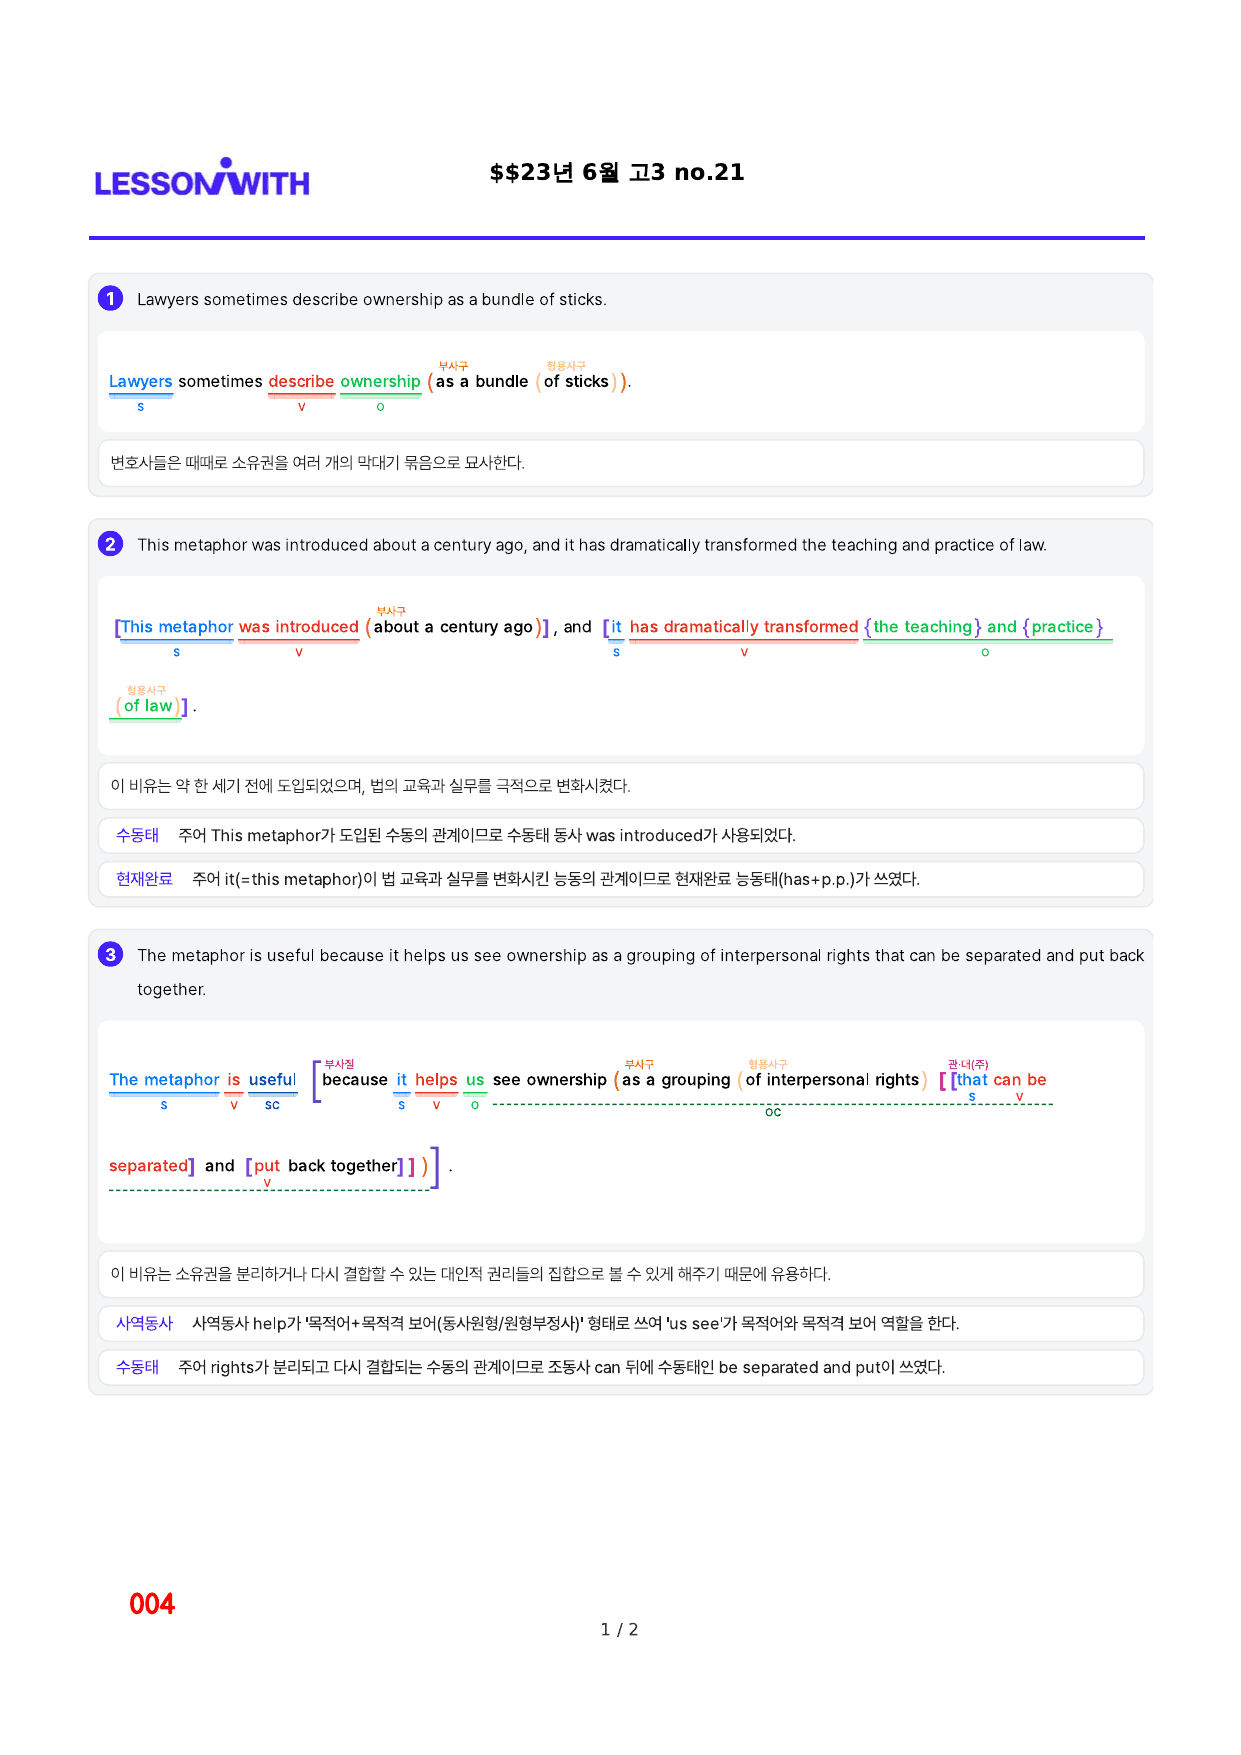Click the numbered circle 3 badge
This screenshot has width=1241, height=1755.
pyautogui.click(x=110, y=954)
